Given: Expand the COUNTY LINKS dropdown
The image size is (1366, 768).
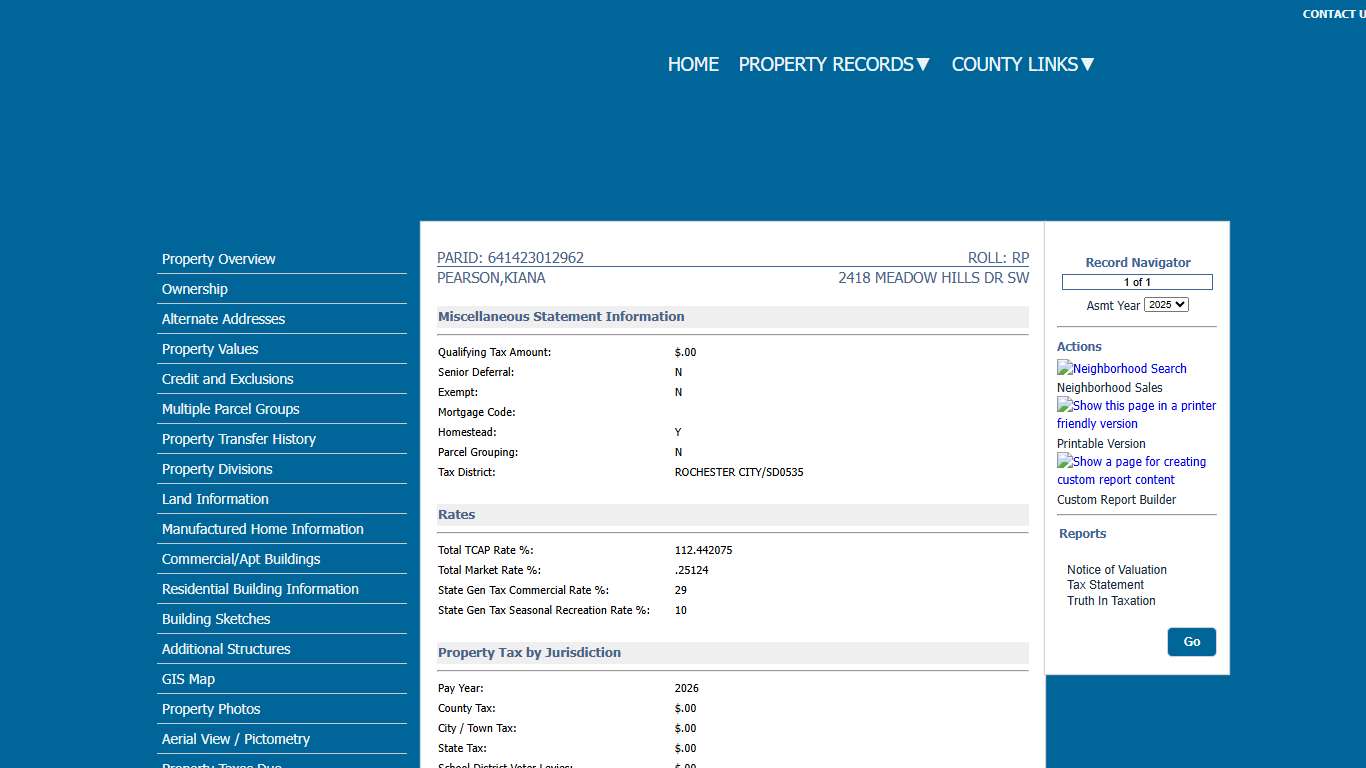Looking at the screenshot, I should point(1022,64).
